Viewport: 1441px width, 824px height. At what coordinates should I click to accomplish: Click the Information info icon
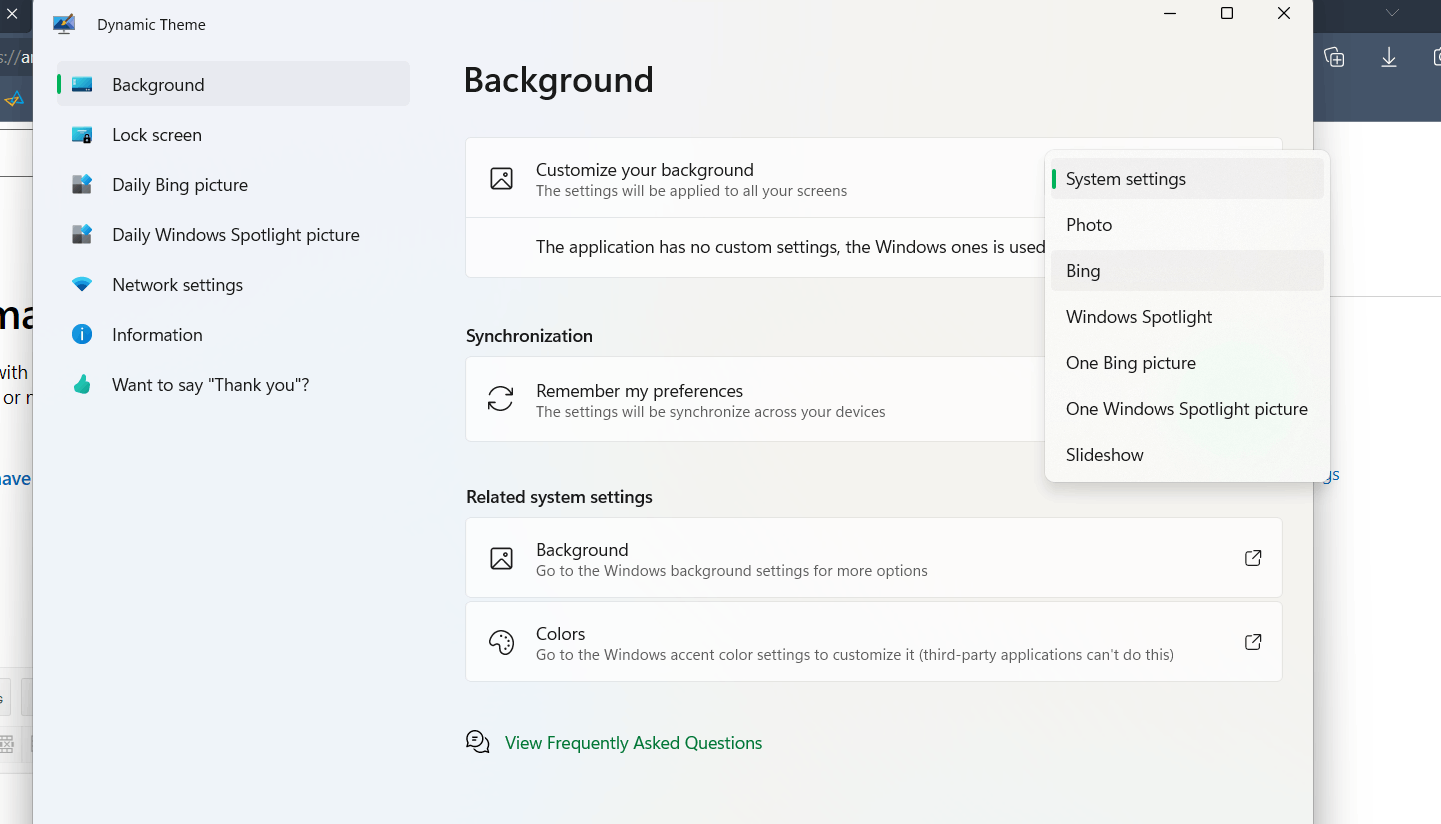(x=81, y=334)
